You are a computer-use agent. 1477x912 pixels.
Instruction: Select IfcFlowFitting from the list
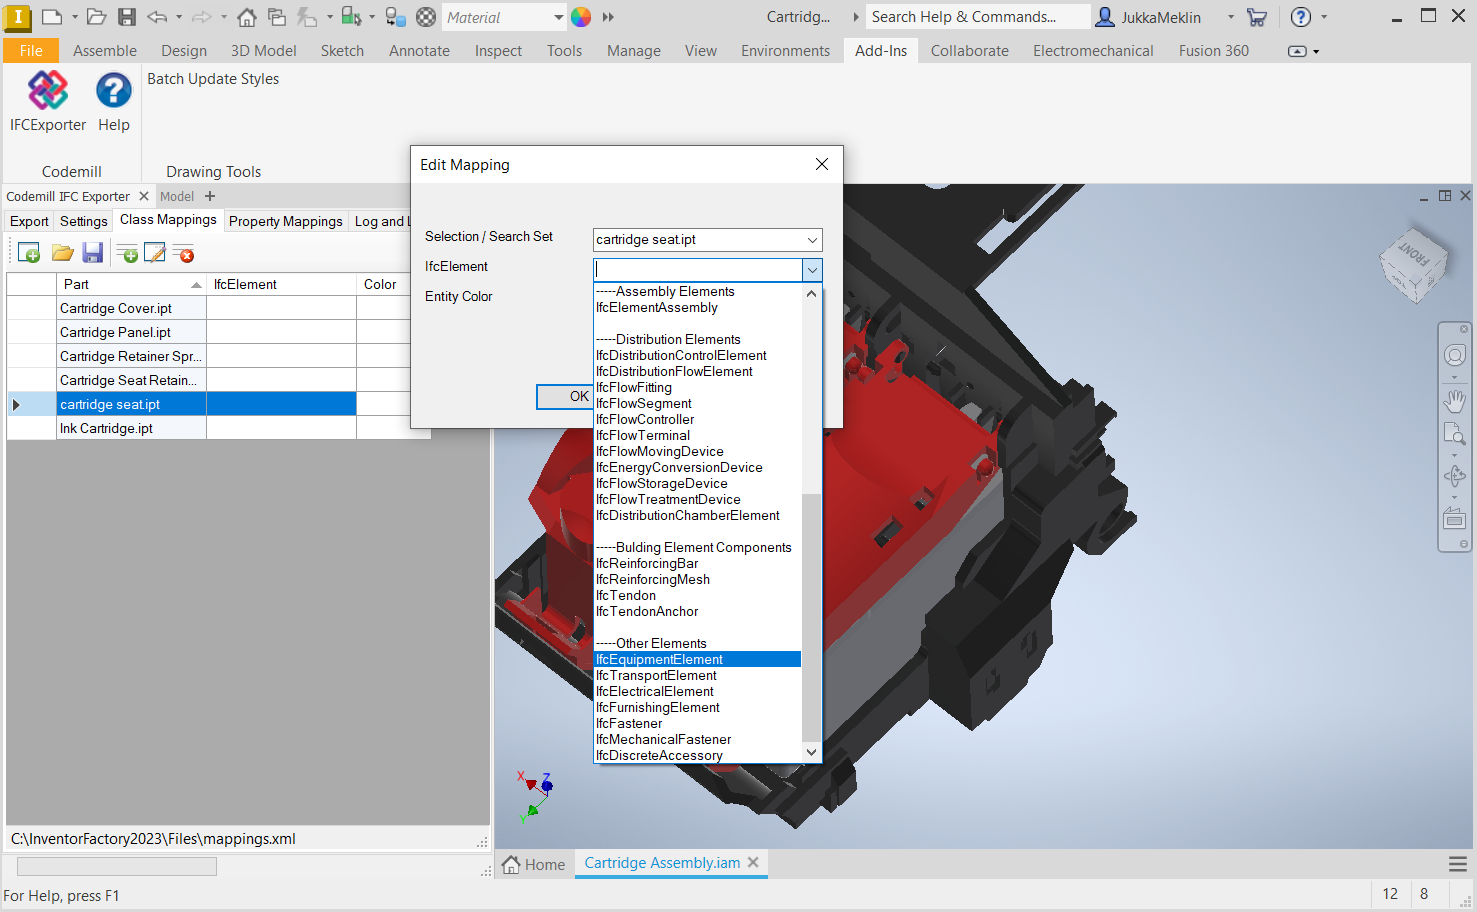pyautogui.click(x=634, y=388)
